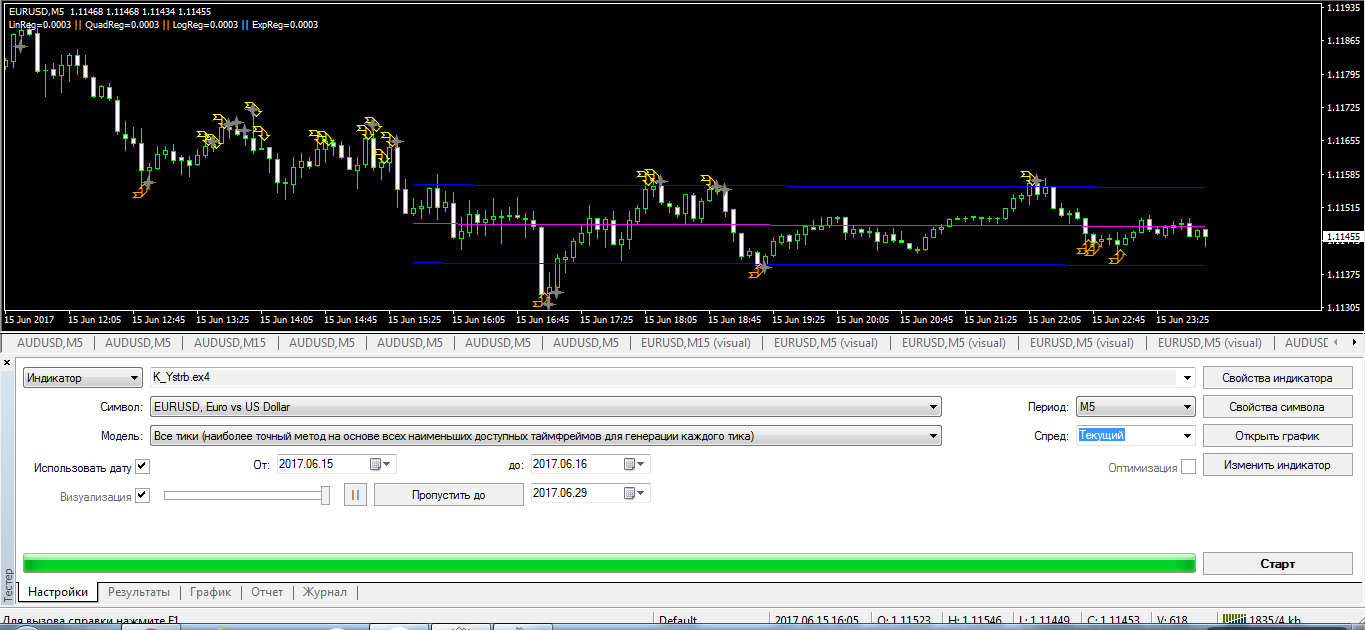Enable the 'Оптимизация' checkbox

click(x=1188, y=467)
